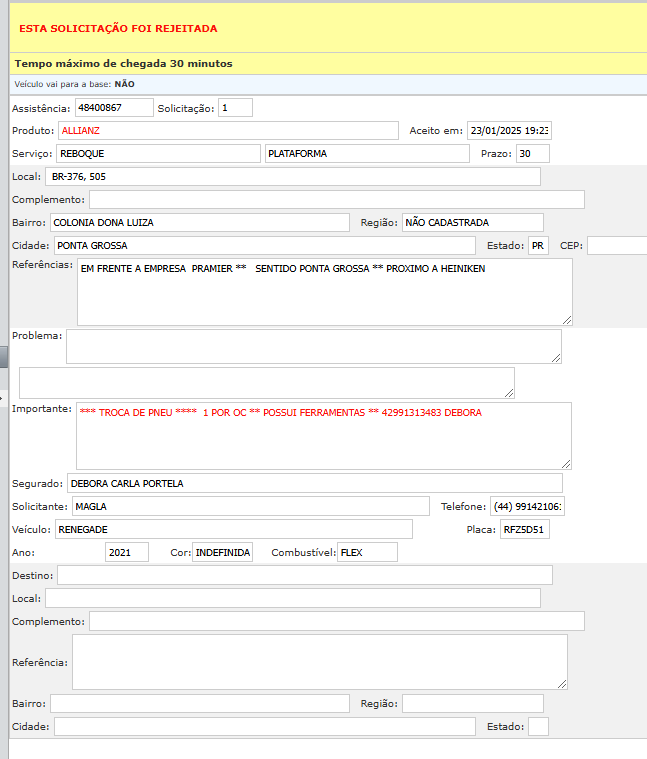Click the Assistência field showing 48400867

click(x=113, y=107)
